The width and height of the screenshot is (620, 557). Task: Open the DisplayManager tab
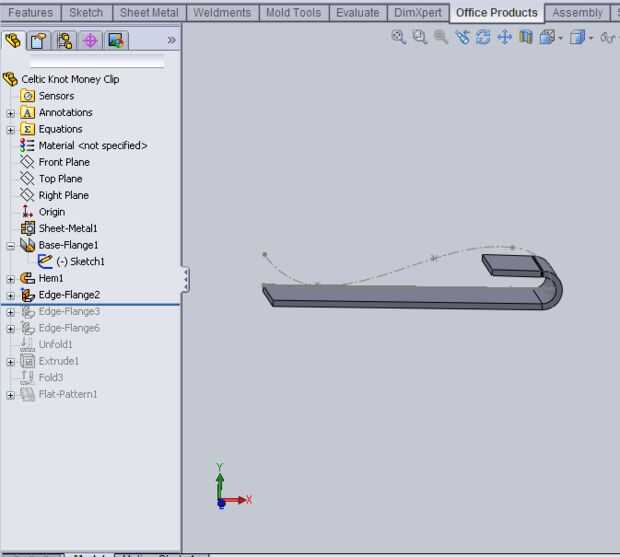tap(116, 40)
